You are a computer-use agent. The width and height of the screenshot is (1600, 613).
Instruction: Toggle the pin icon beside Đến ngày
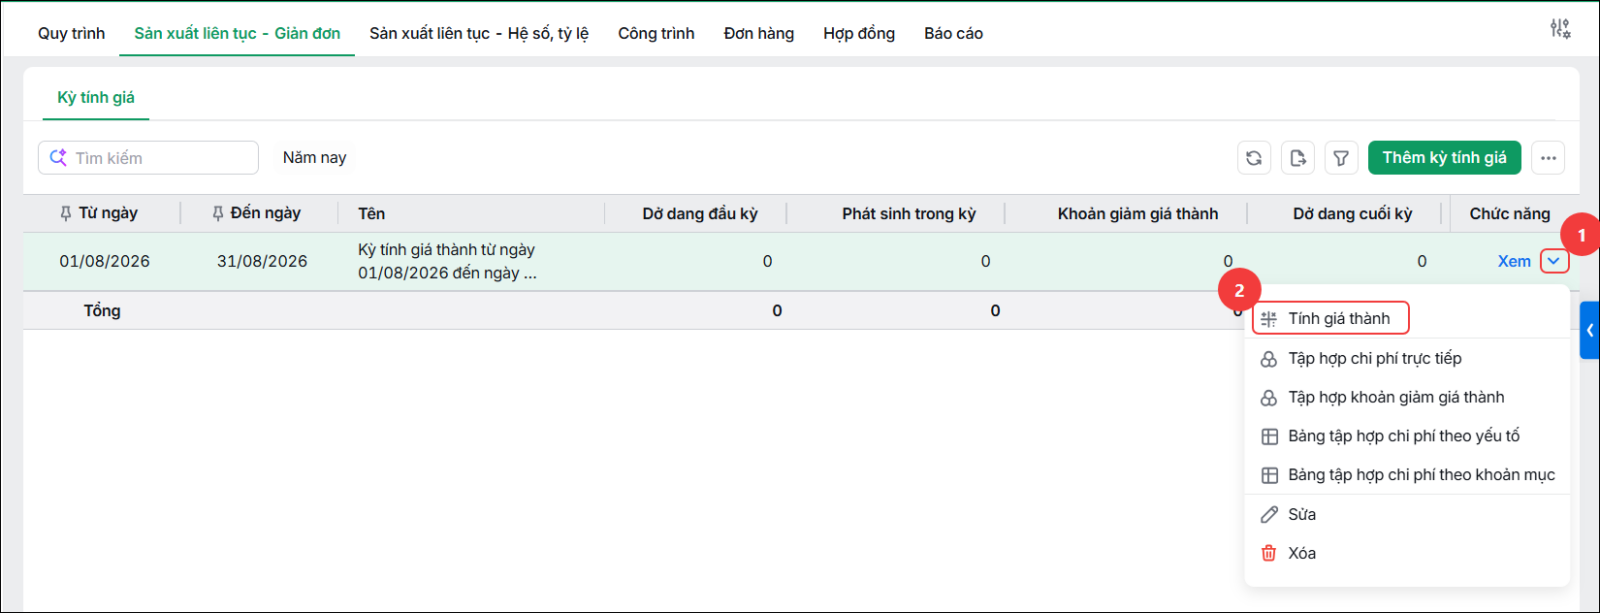click(x=218, y=213)
